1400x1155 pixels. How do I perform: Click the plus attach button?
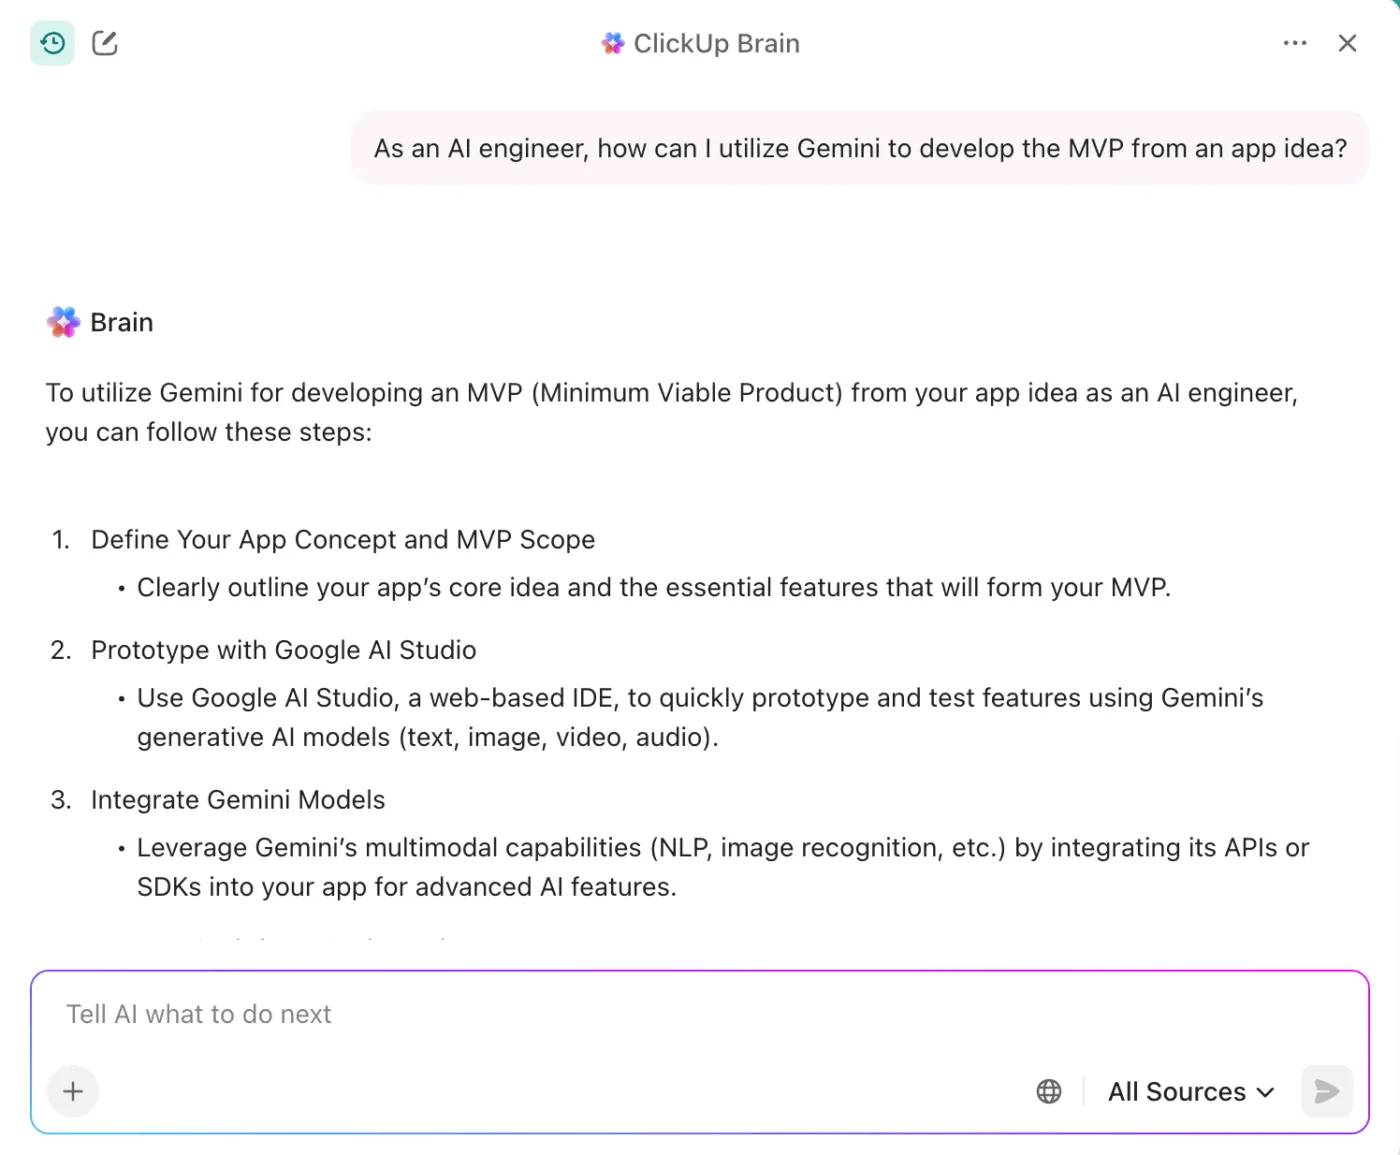(x=73, y=1091)
